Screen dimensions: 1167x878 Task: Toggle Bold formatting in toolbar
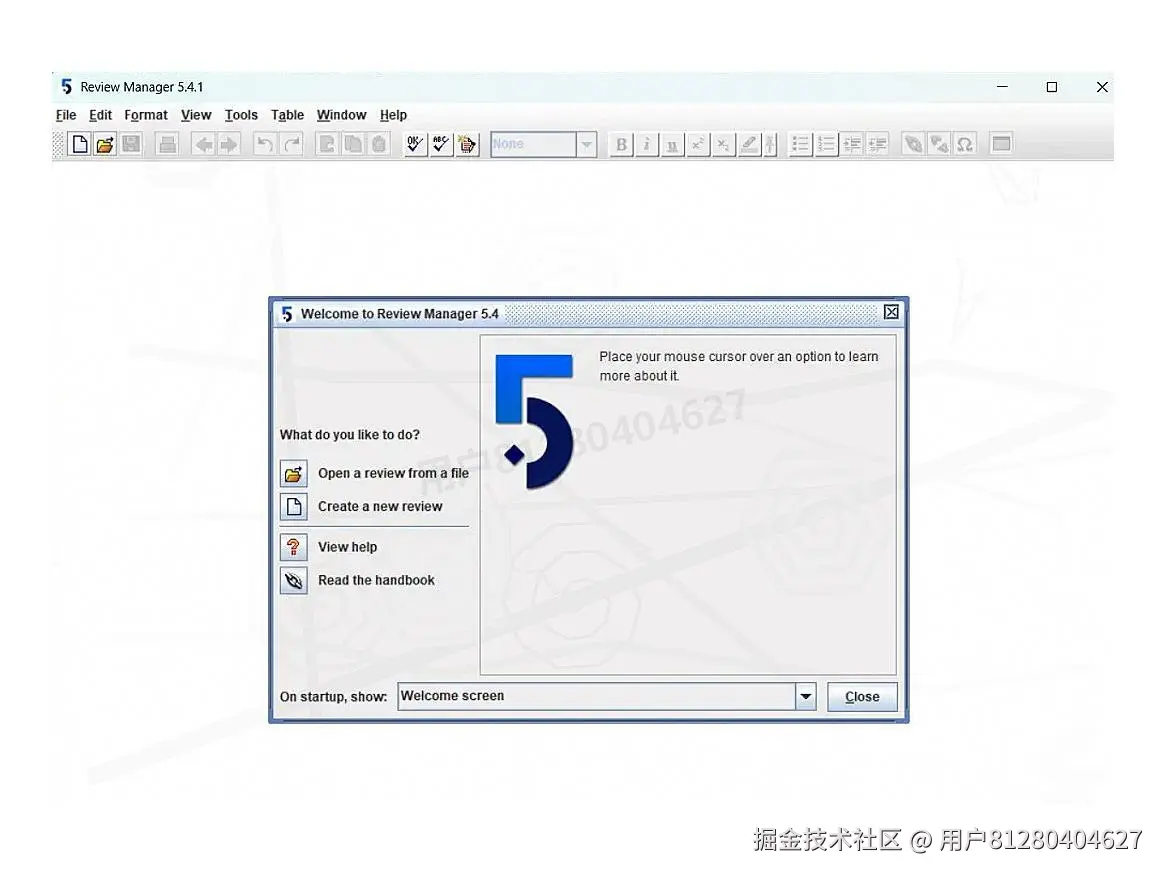tap(621, 144)
